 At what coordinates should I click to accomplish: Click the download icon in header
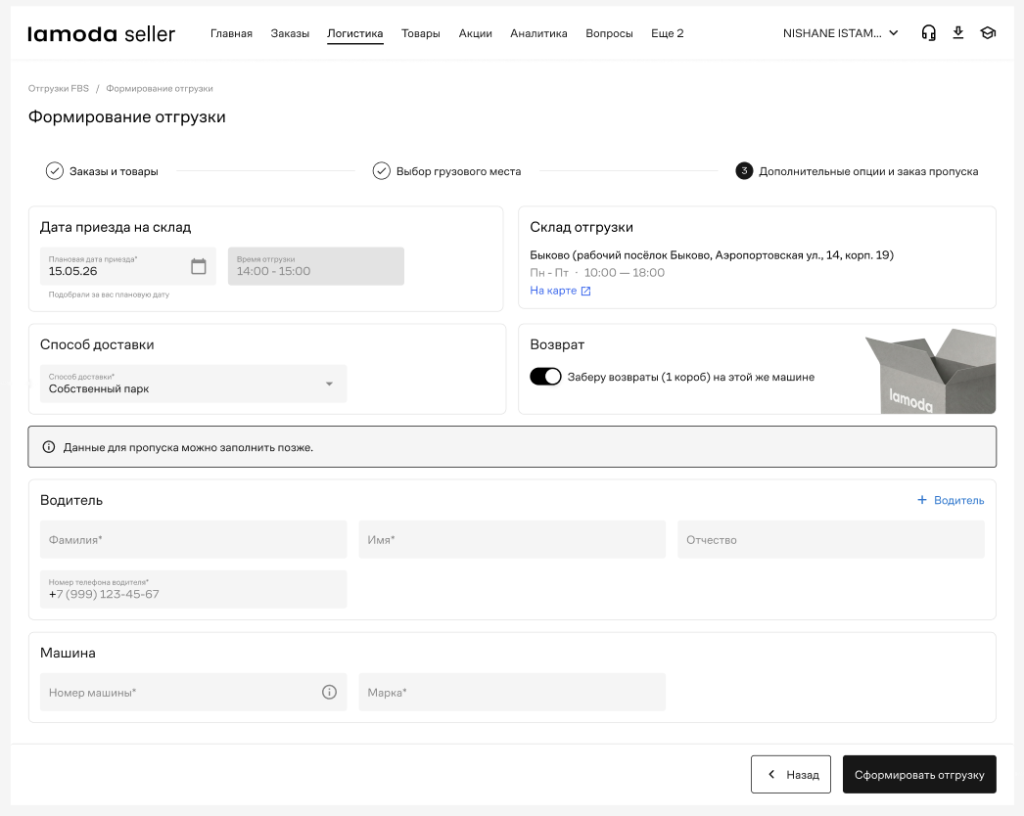(958, 33)
